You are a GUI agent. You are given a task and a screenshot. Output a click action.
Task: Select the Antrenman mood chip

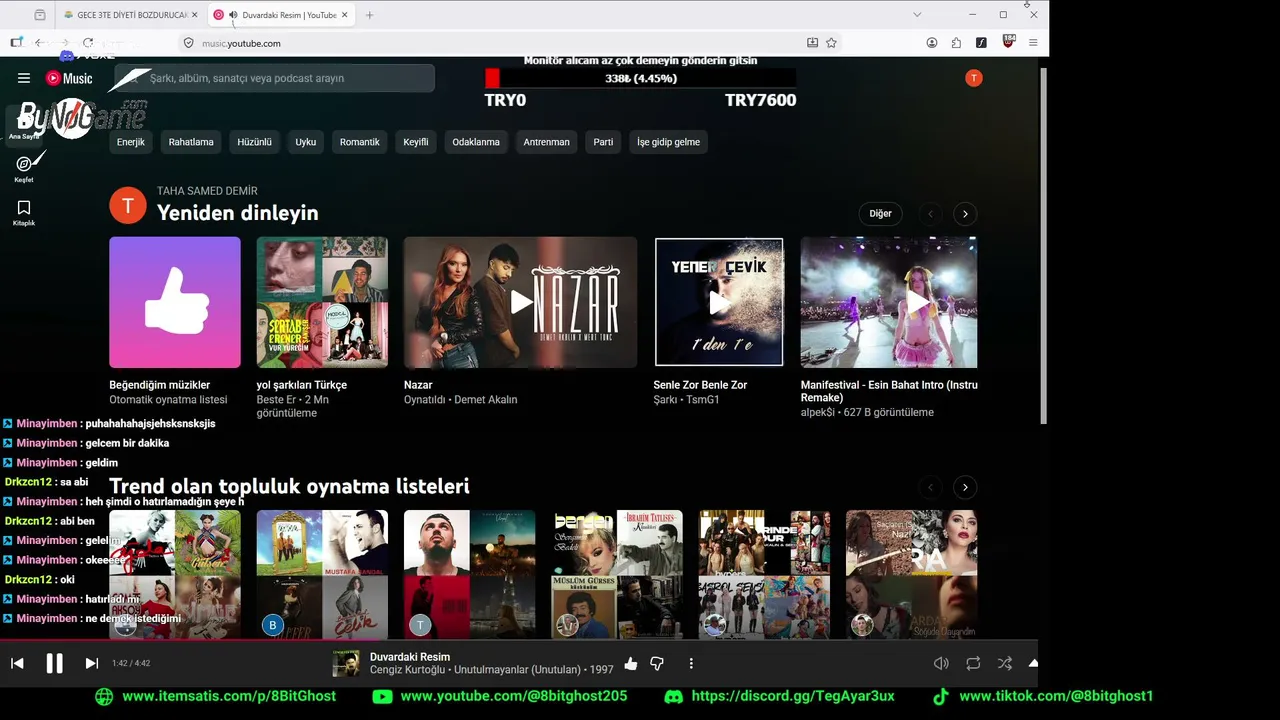tap(547, 142)
